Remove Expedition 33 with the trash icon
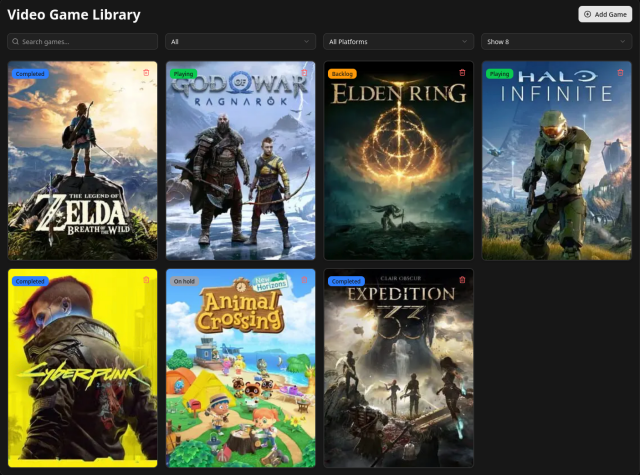 [x=462, y=280]
